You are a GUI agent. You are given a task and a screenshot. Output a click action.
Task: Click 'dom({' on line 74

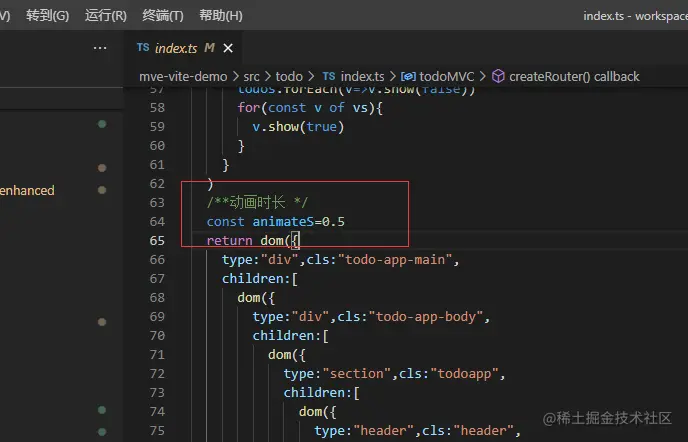coord(318,412)
